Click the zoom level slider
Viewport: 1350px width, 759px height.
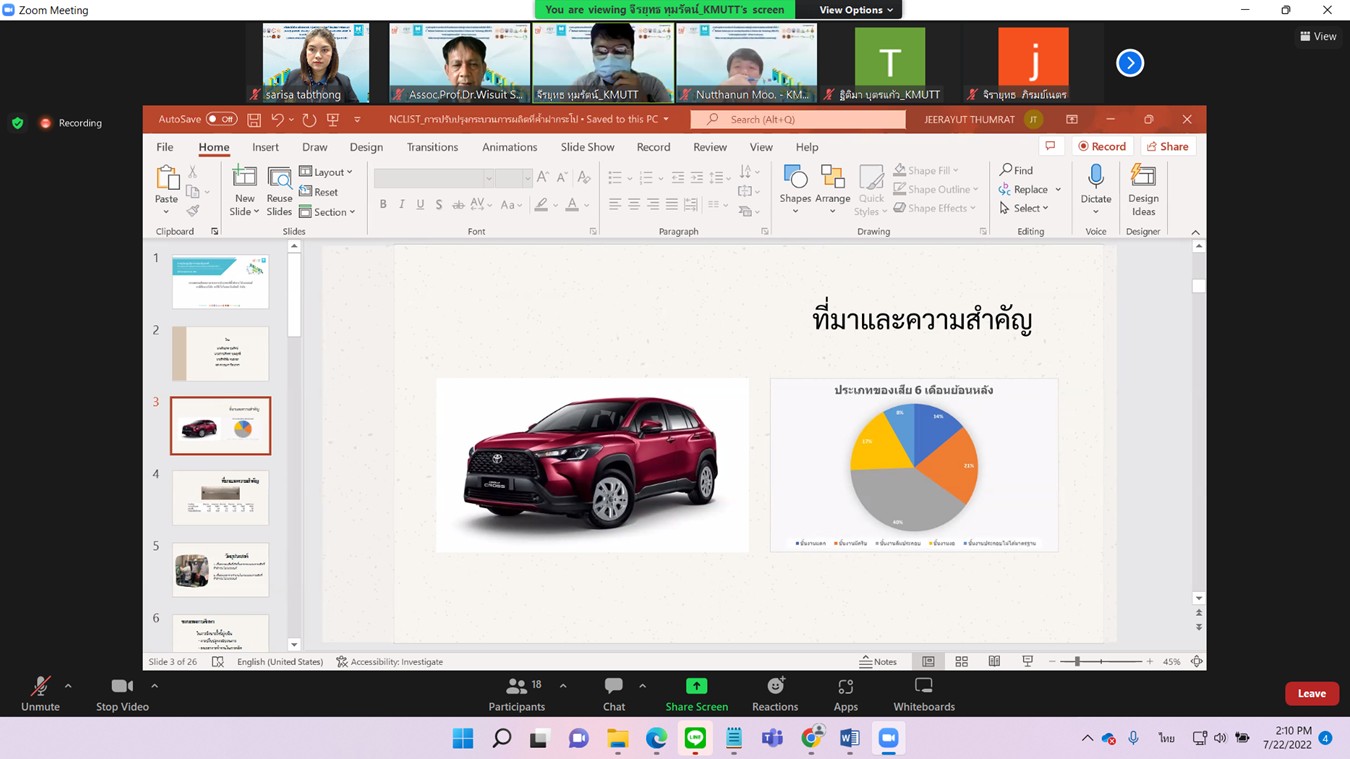(x=1100, y=662)
